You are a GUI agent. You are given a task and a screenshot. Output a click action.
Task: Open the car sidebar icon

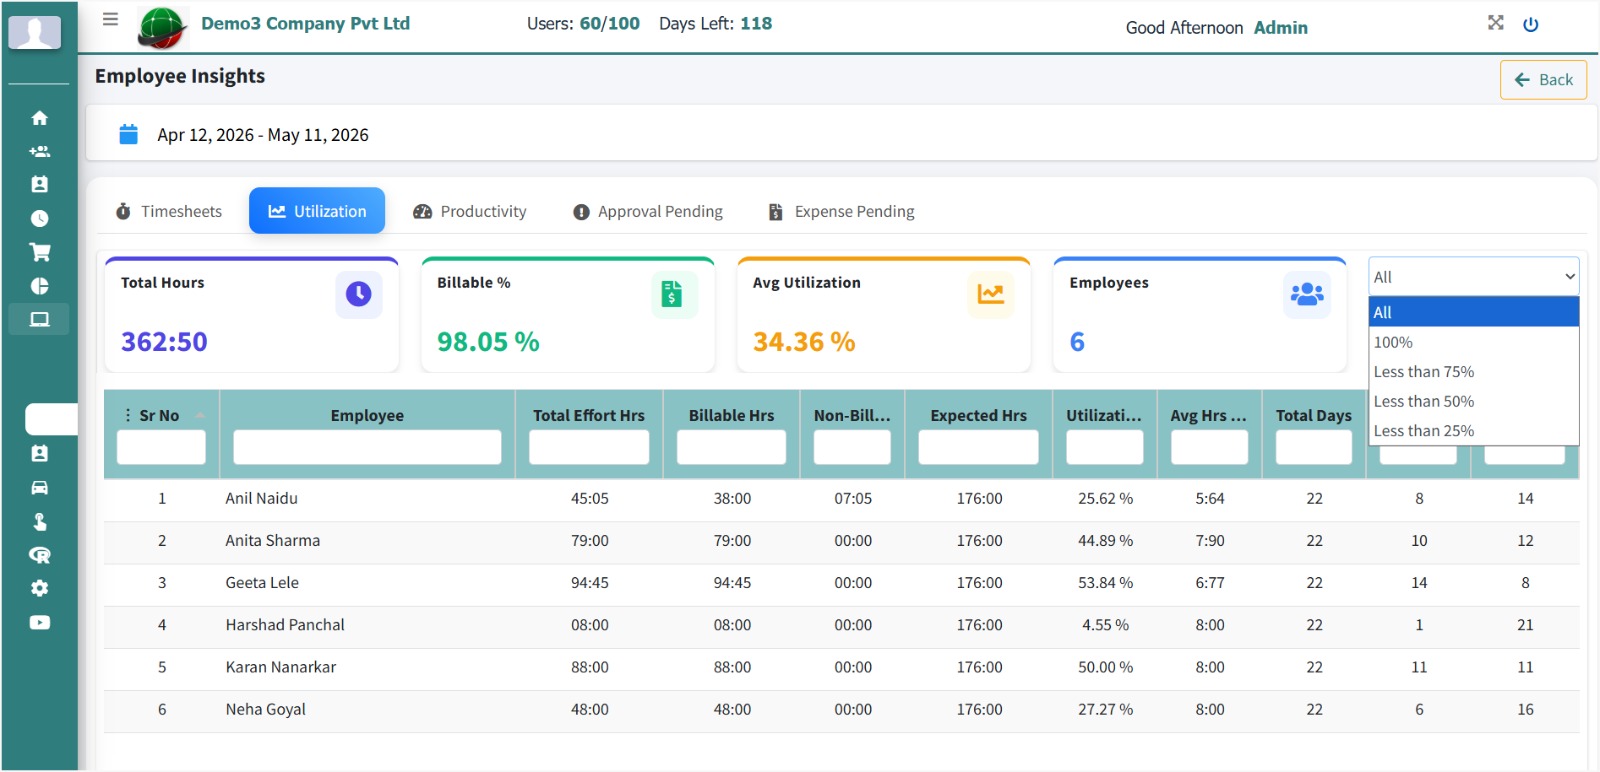click(x=40, y=488)
